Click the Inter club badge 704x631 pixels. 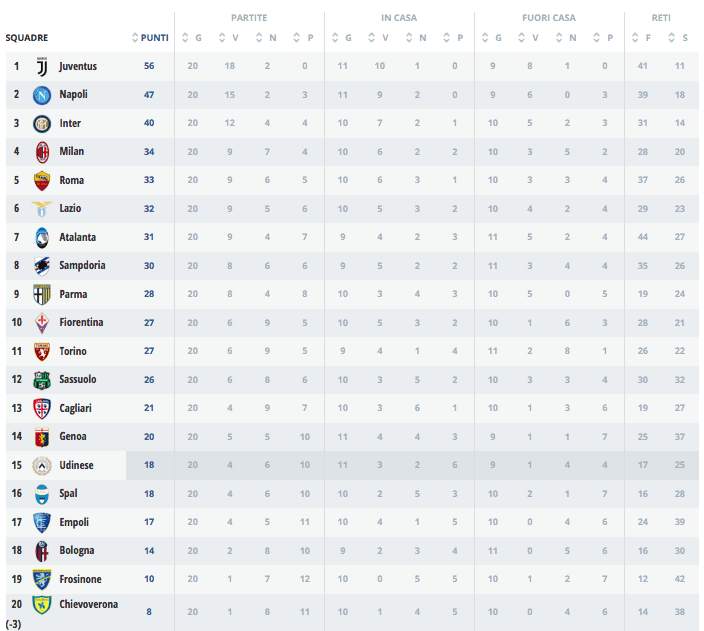[x=42, y=123]
